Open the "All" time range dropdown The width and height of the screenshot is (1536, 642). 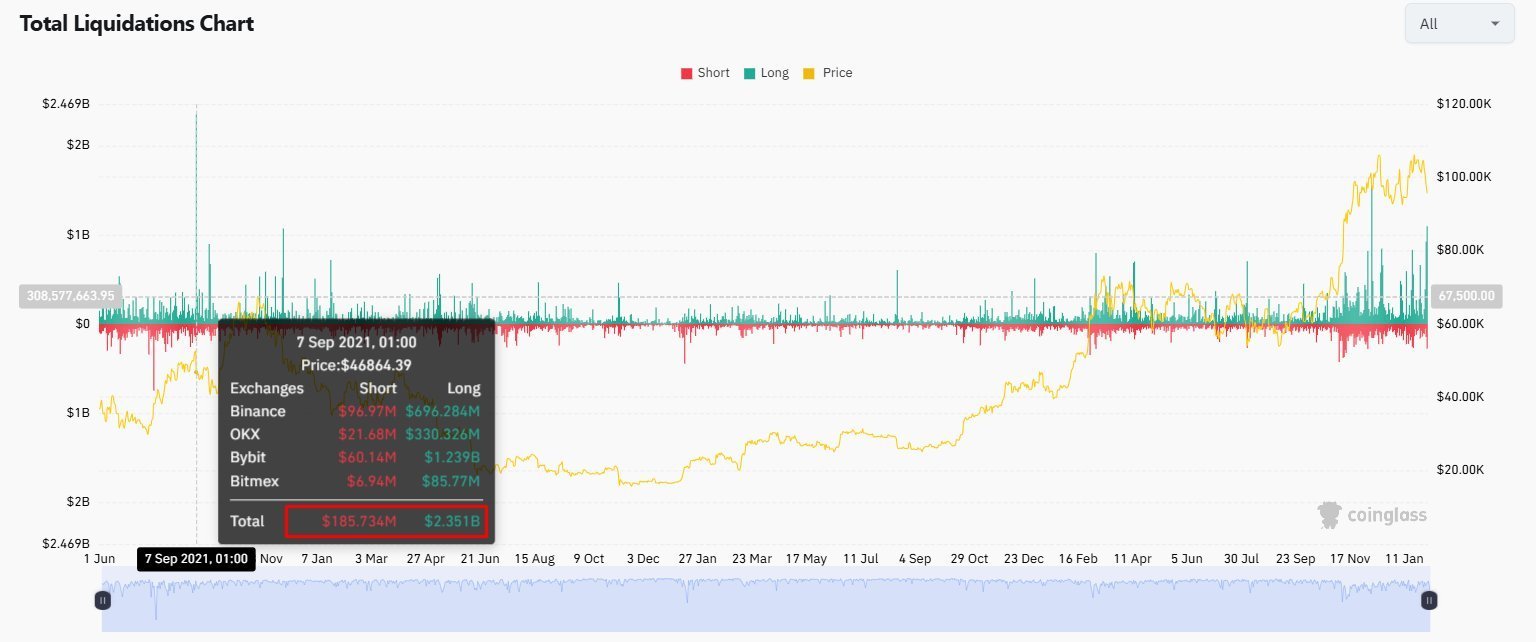pyautogui.click(x=1458, y=24)
